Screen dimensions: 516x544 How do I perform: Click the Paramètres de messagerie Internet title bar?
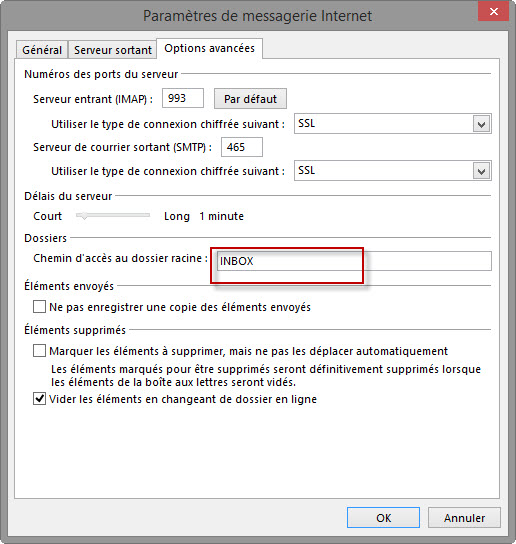point(257,16)
